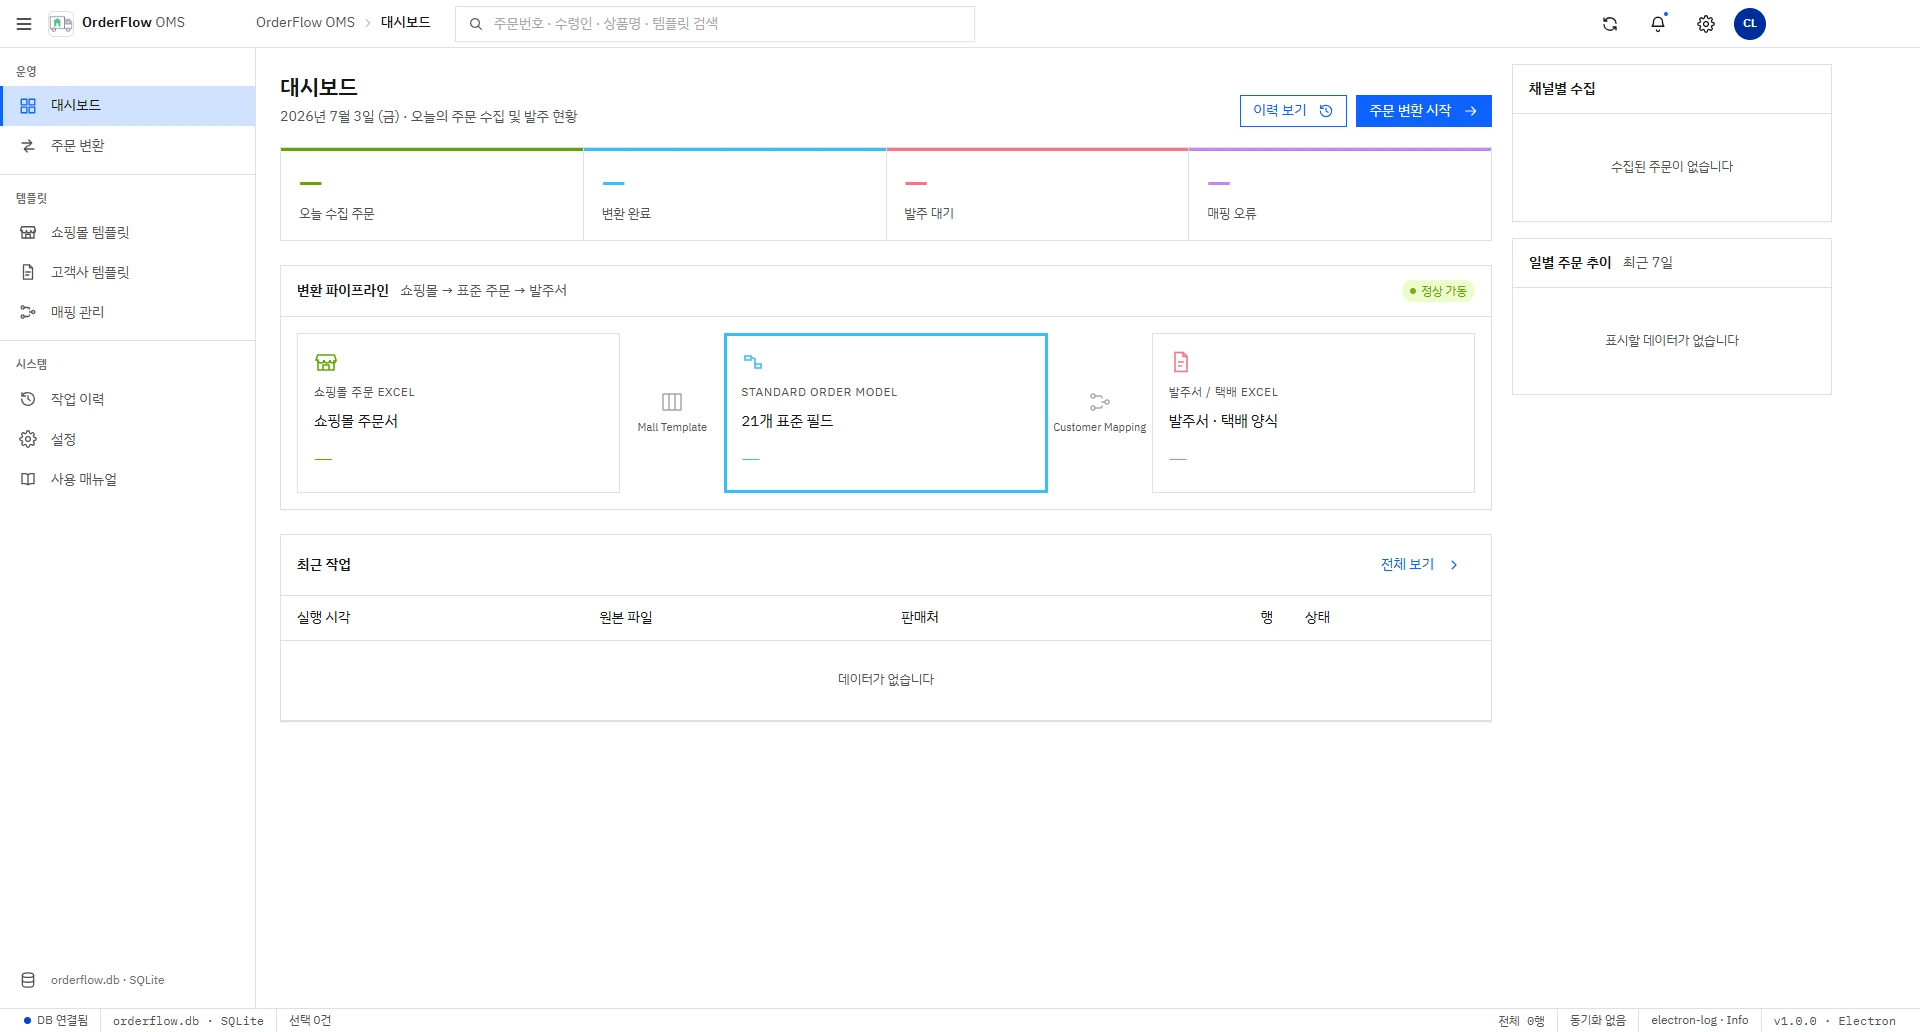The image size is (1920, 1032).
Task: Click the 쇼핑몰 템플릿 store icon
Action: pyautogui.click(x=28, y=233)
